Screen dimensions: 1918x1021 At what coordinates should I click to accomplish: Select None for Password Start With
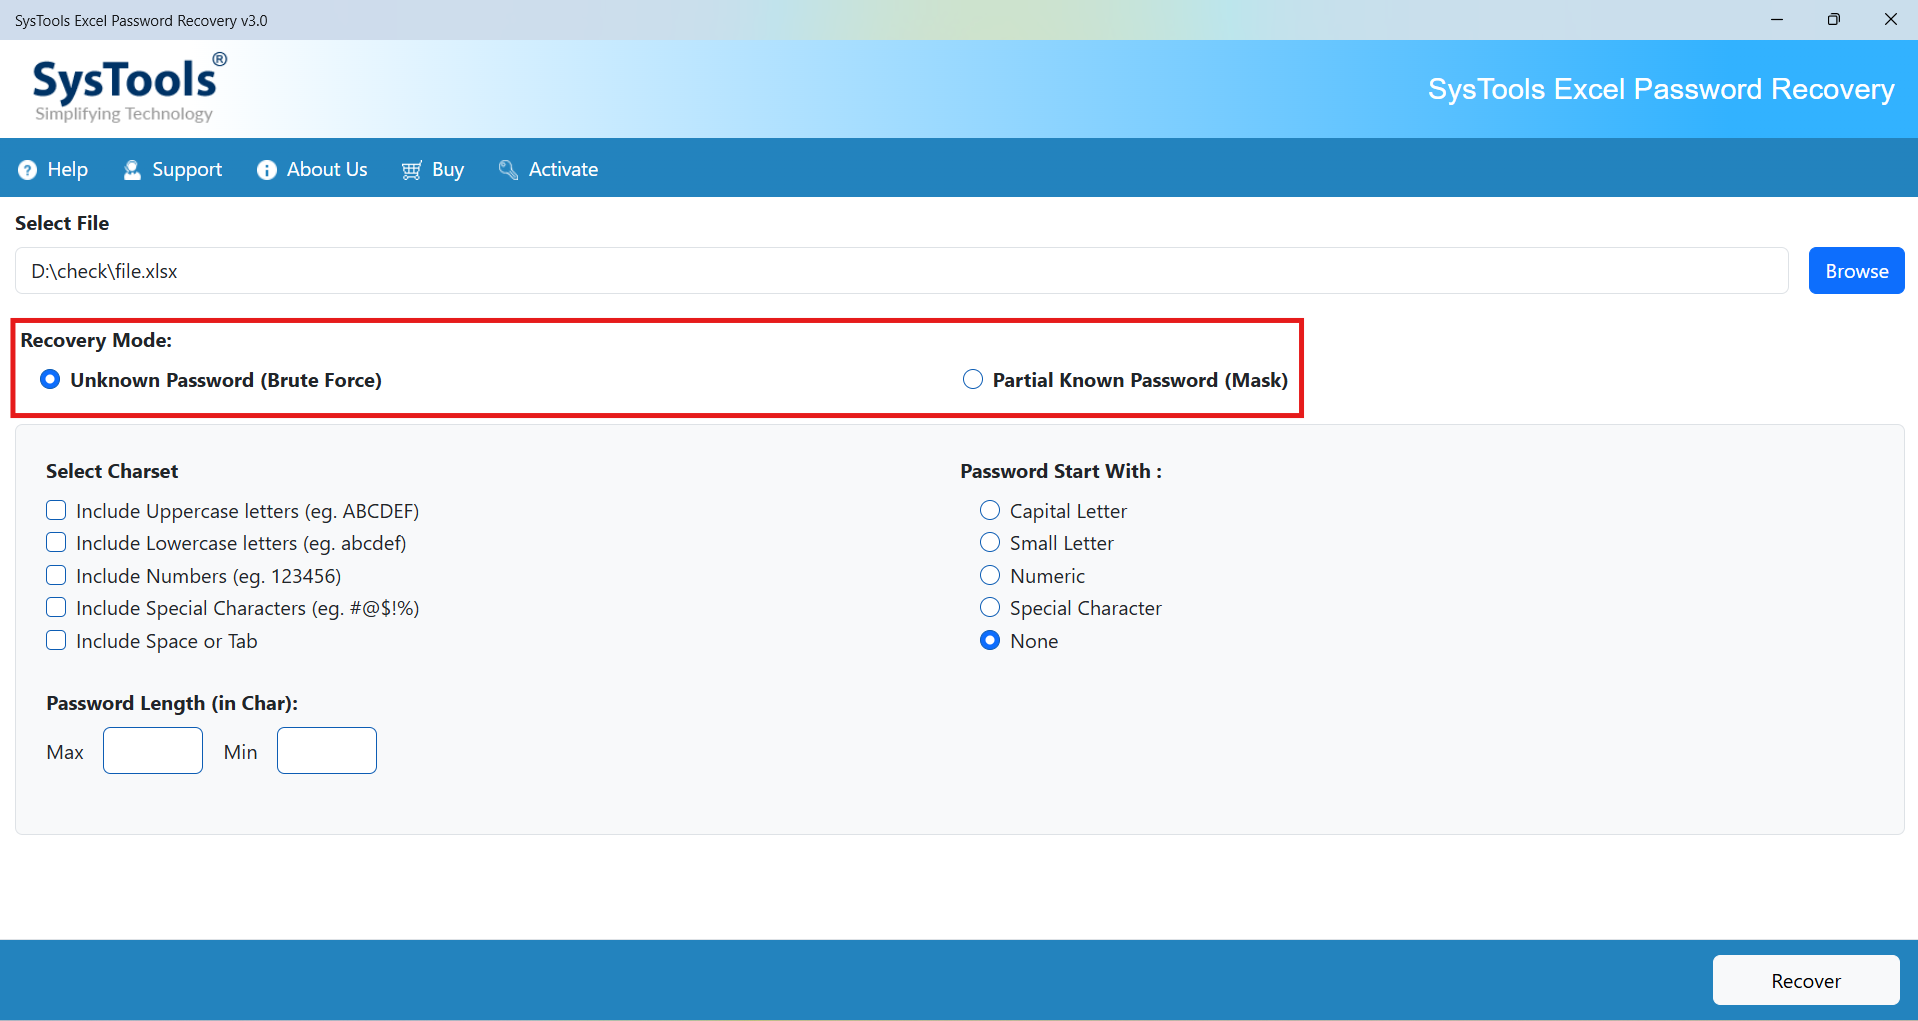click(x=990, y=641)
